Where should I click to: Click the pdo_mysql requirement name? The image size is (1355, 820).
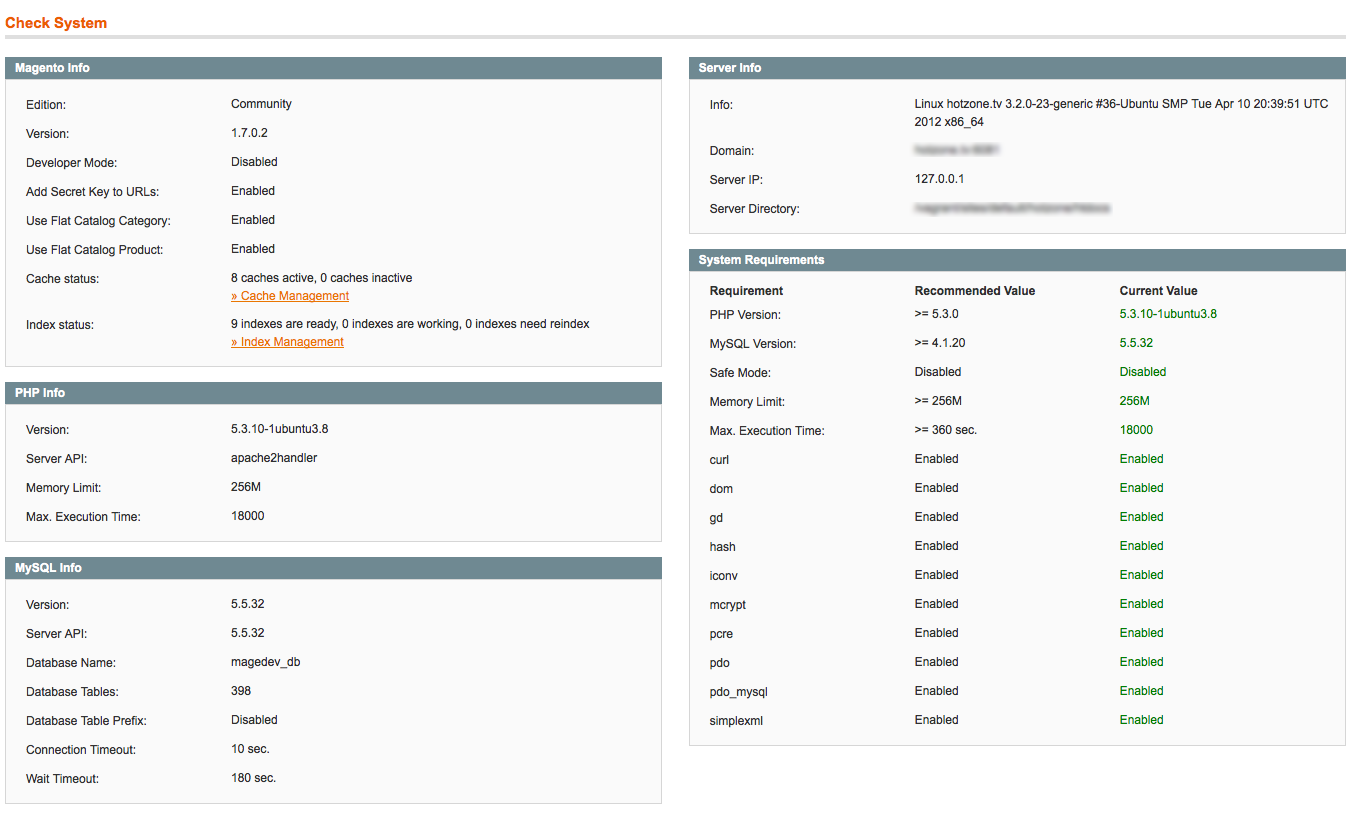tap(739, 692)
